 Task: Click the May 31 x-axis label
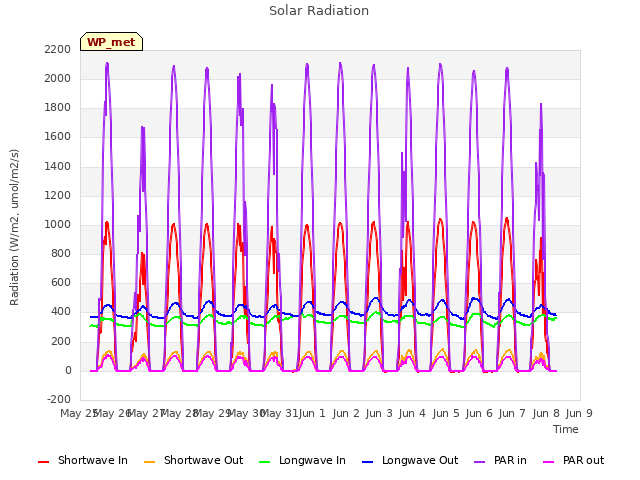coord(279,413)
